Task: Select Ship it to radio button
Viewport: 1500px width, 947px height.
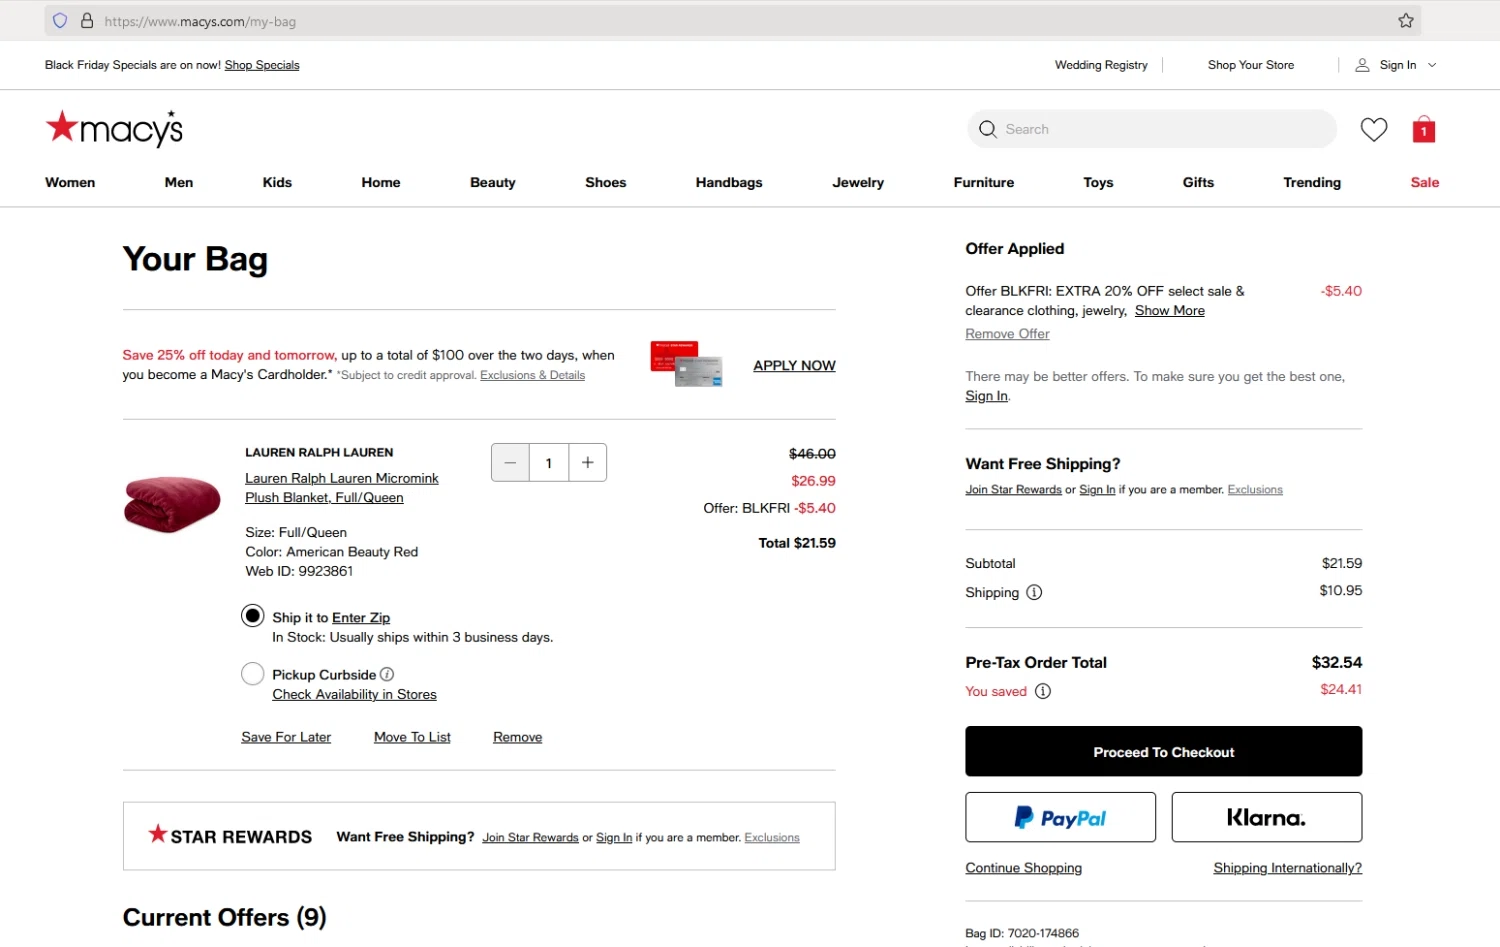Action: pyautogui.click(x=253, y=616)
